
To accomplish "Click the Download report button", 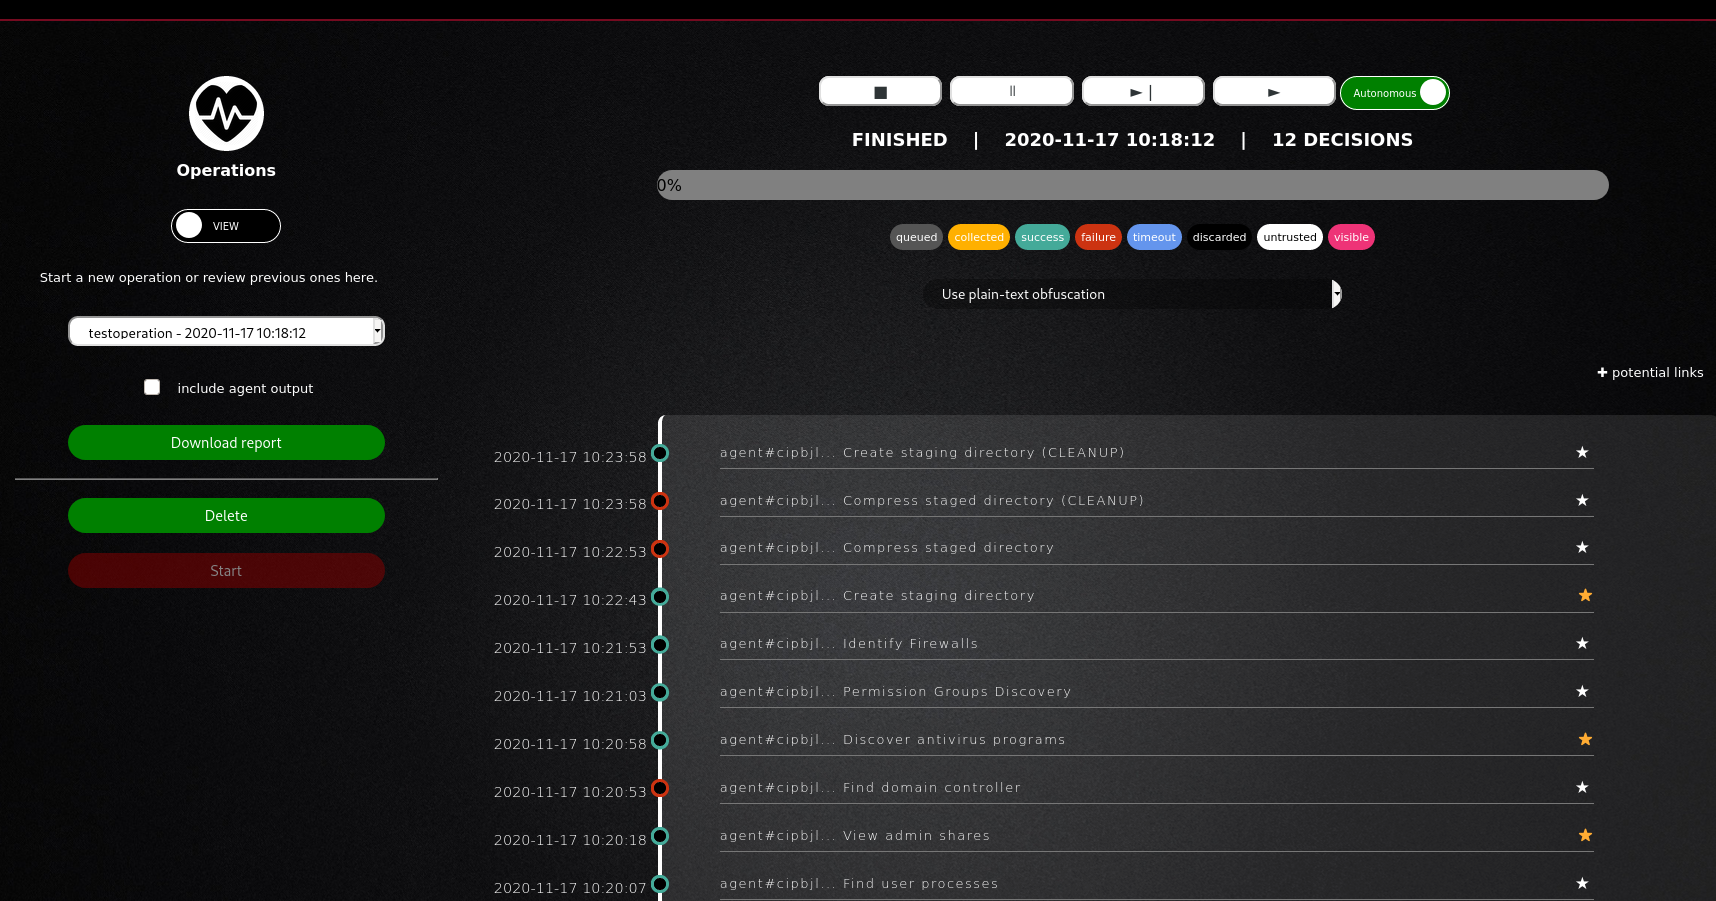I will pyautogui.click(x=226, y=443).
